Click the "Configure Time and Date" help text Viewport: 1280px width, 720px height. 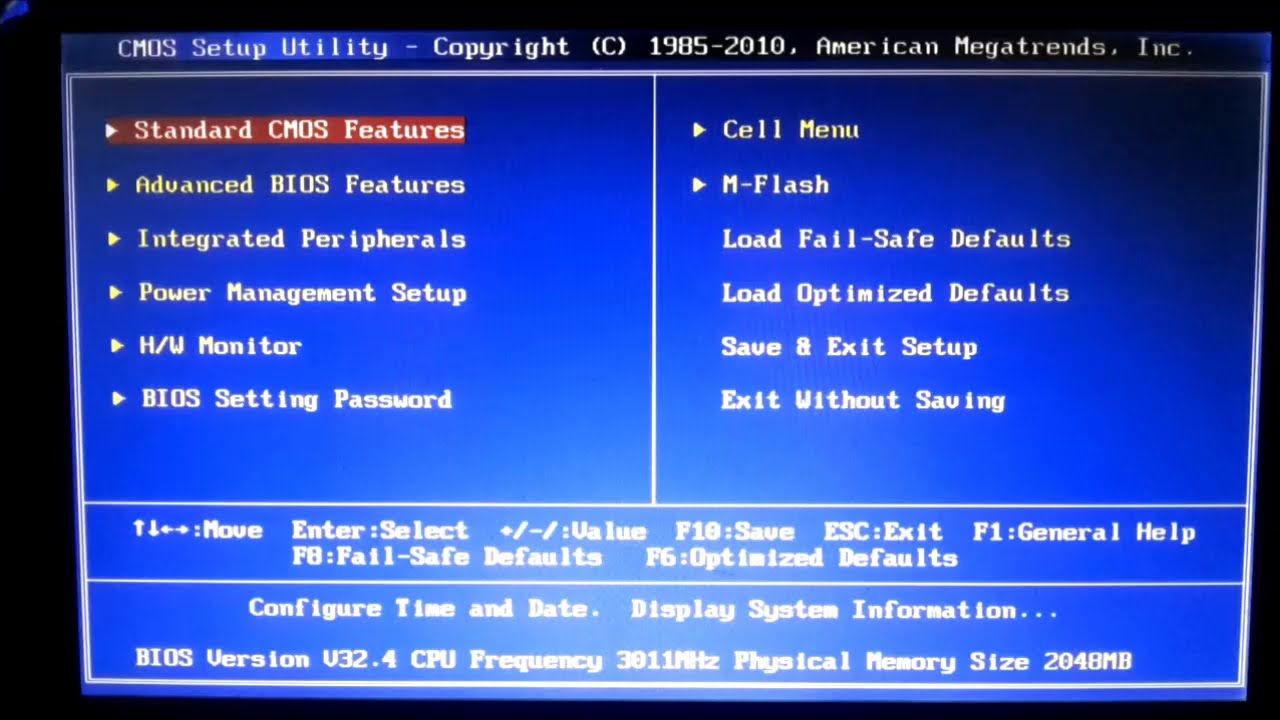425,608
